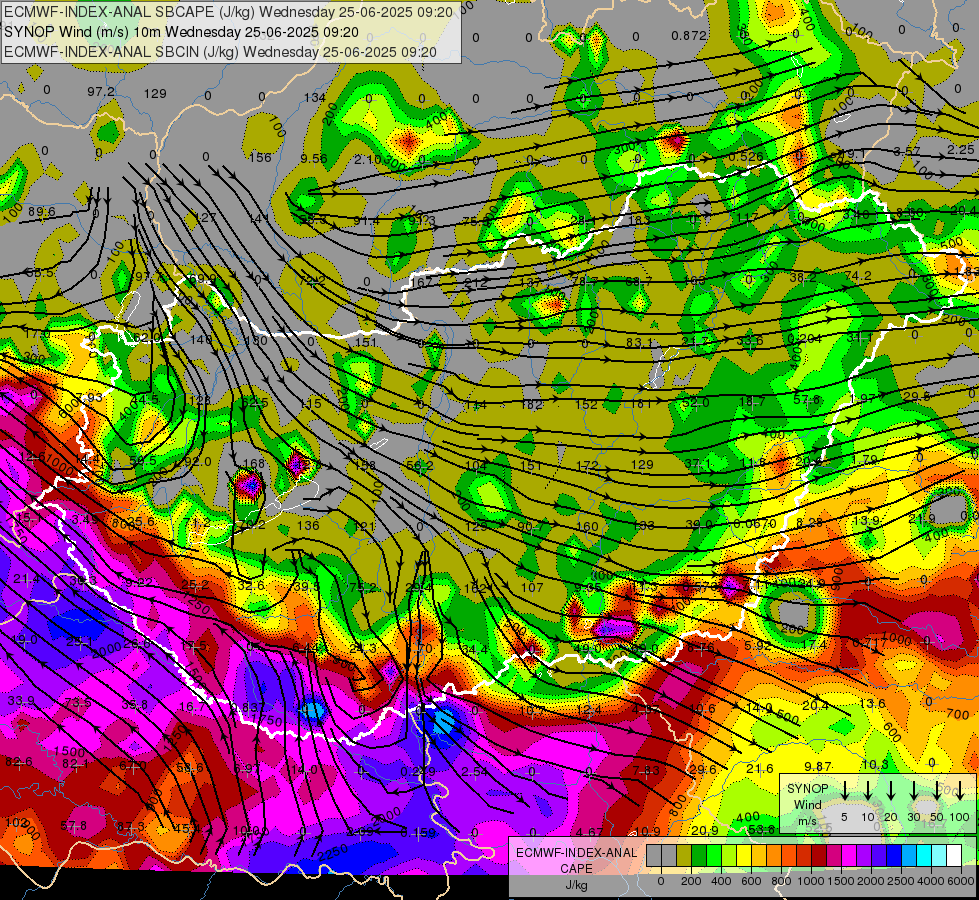Click the 89.6 value on the map
The image size is (979, 900).
[41, 212]
